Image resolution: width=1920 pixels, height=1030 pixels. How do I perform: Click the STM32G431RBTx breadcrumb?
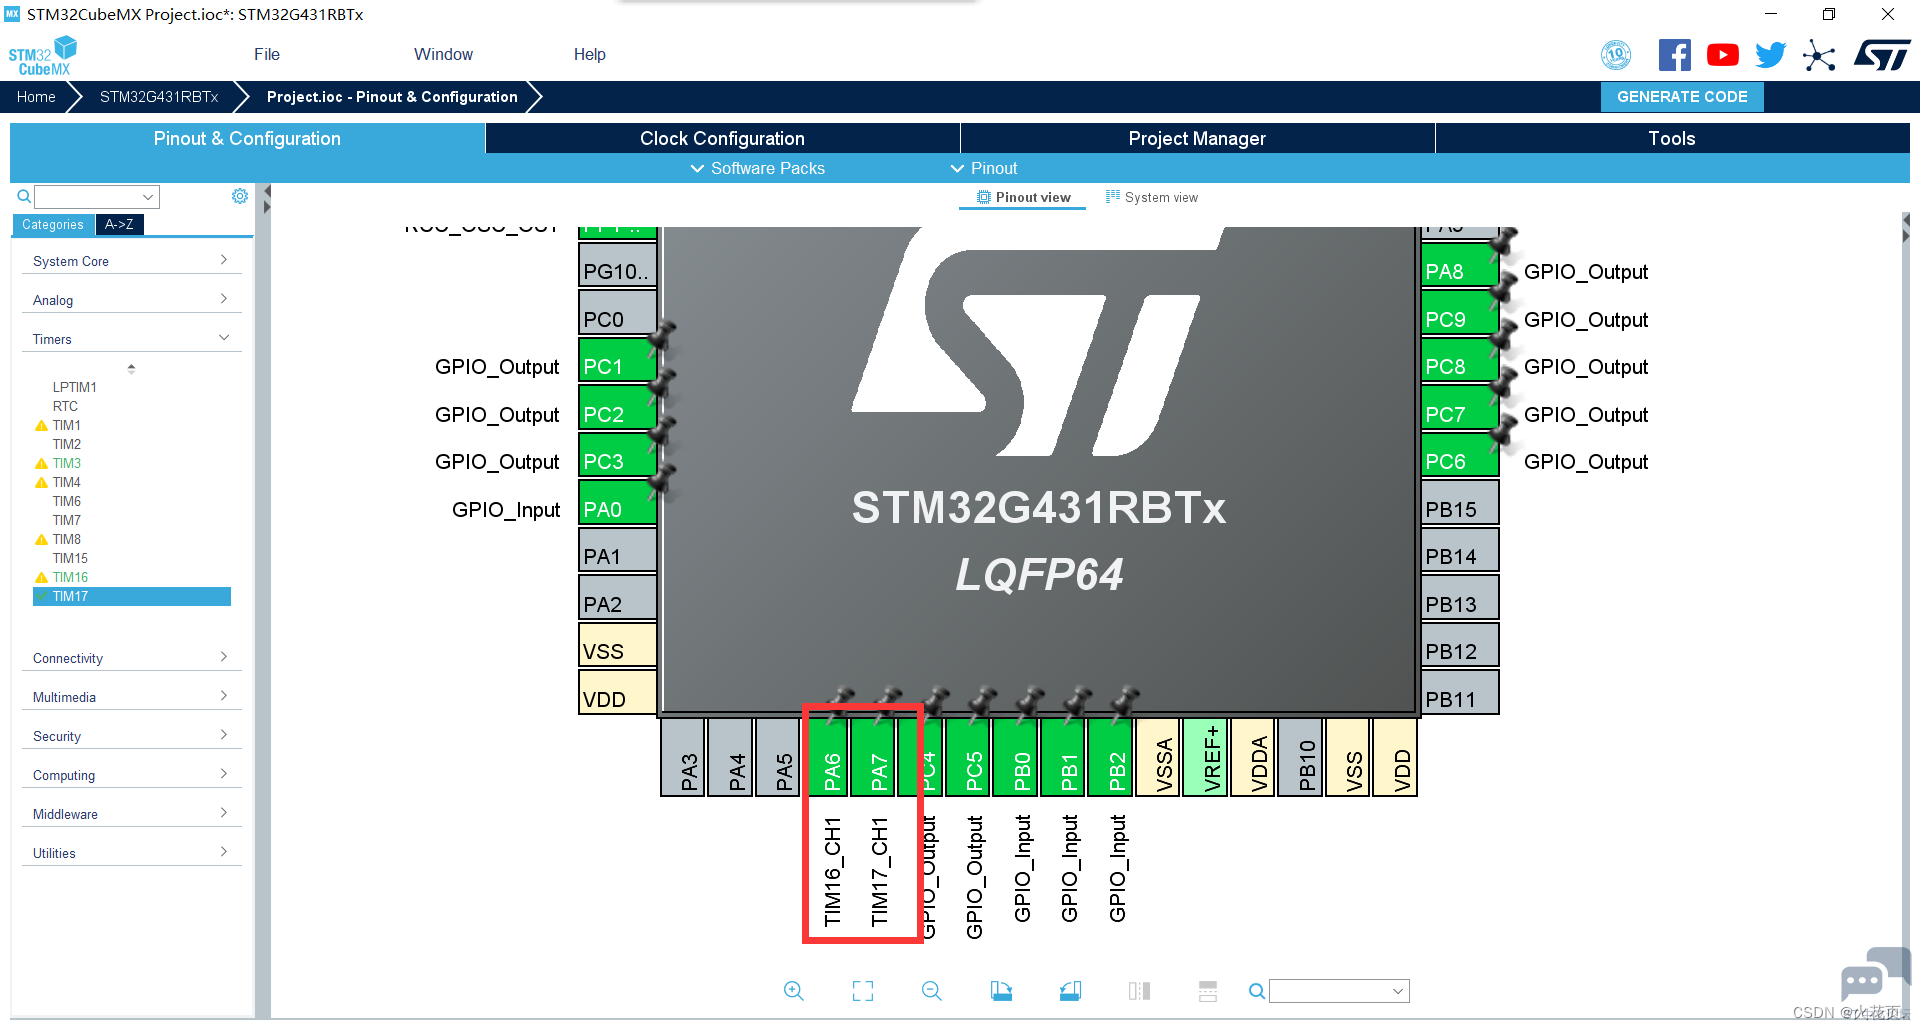tap(159, 97)
